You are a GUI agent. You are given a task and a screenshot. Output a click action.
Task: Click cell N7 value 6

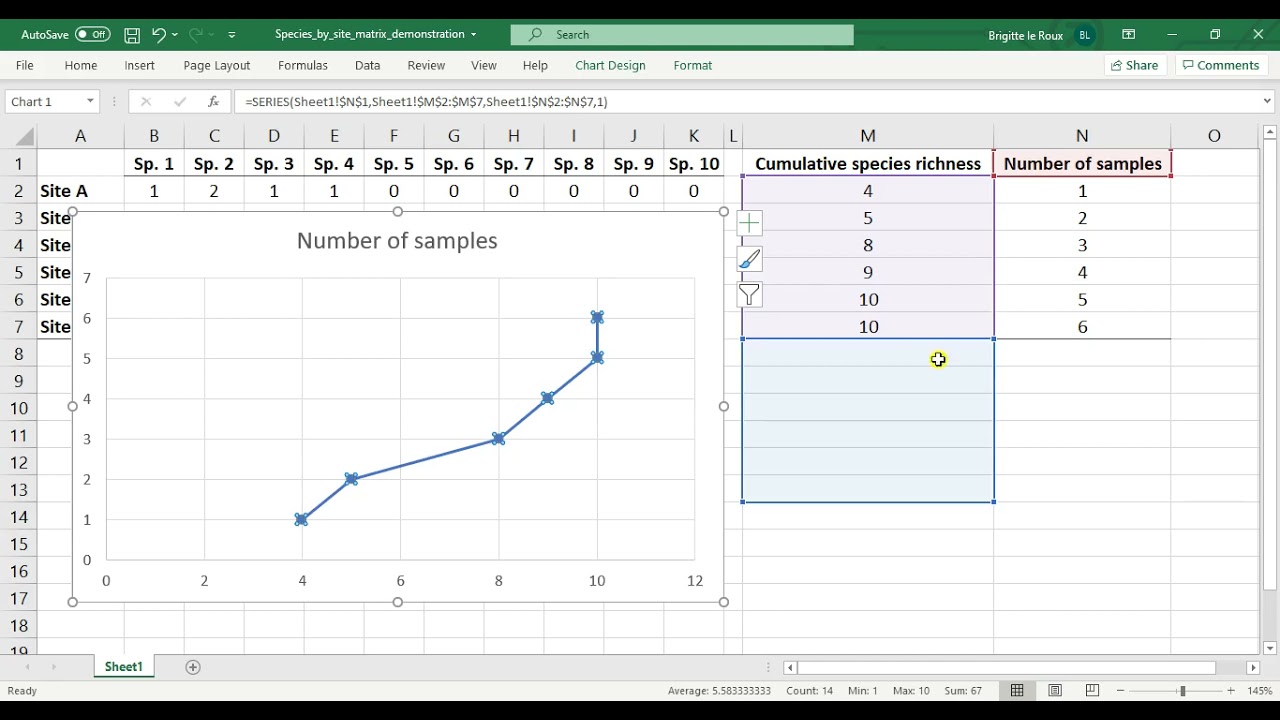(x=1082, y=327)
